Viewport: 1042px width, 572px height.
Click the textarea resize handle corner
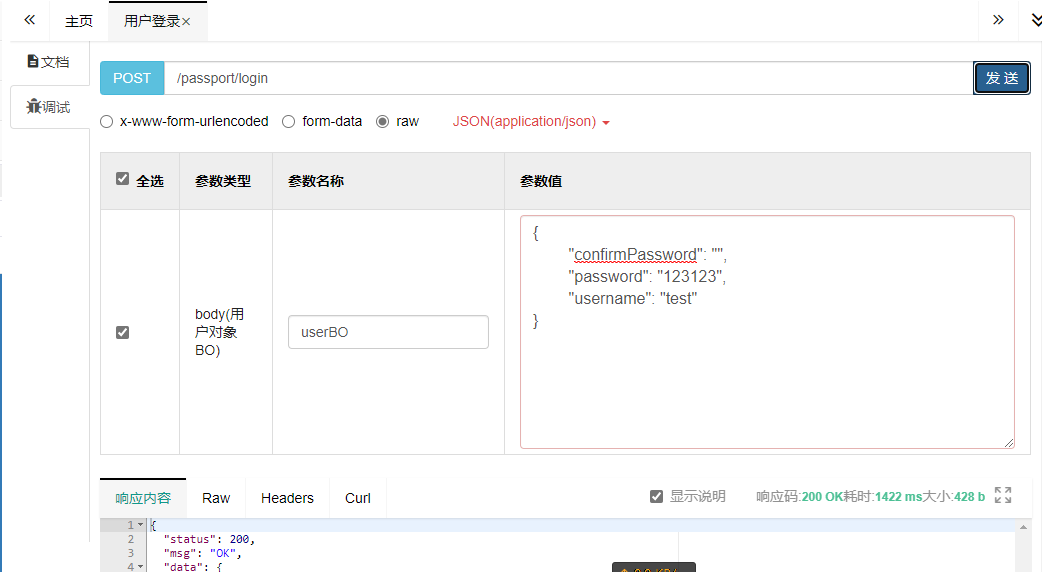1009,443
